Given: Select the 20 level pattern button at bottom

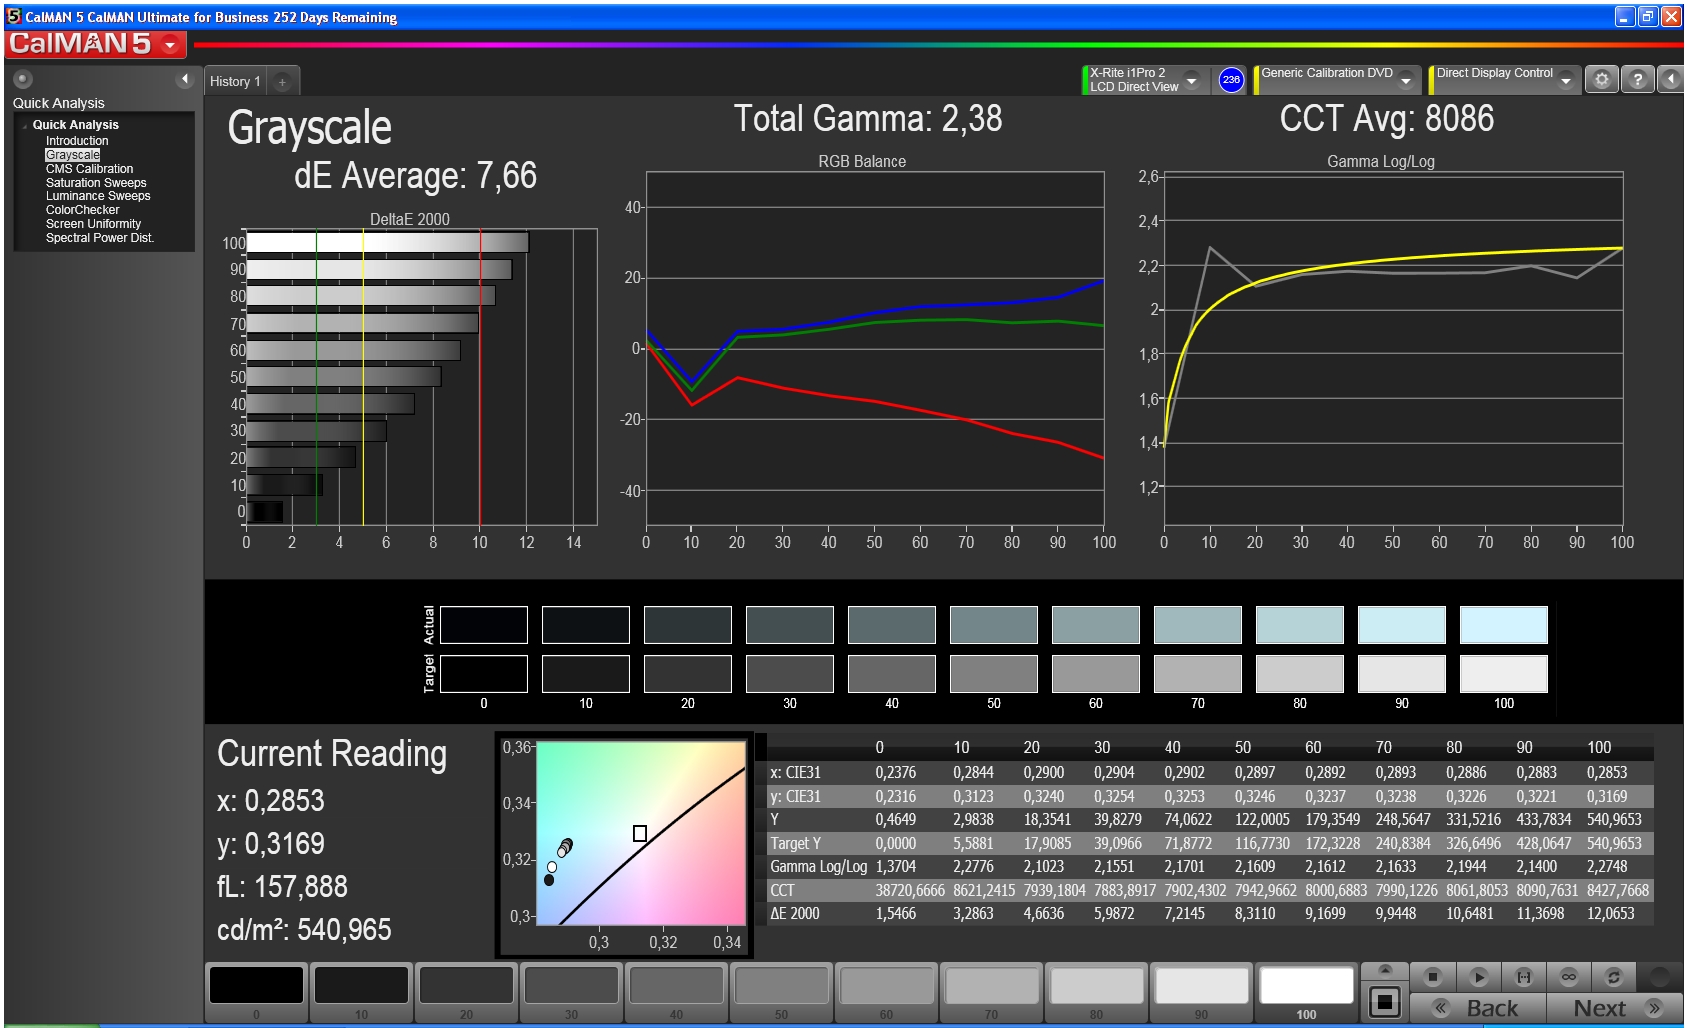Looking at the screenshot, I should (x=466, y=992).
